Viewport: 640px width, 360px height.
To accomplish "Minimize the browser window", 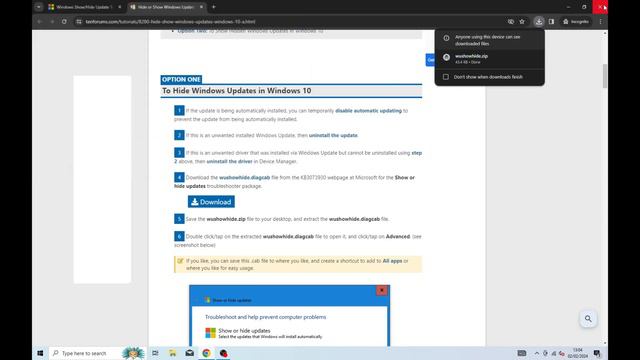I will point(569,7).
